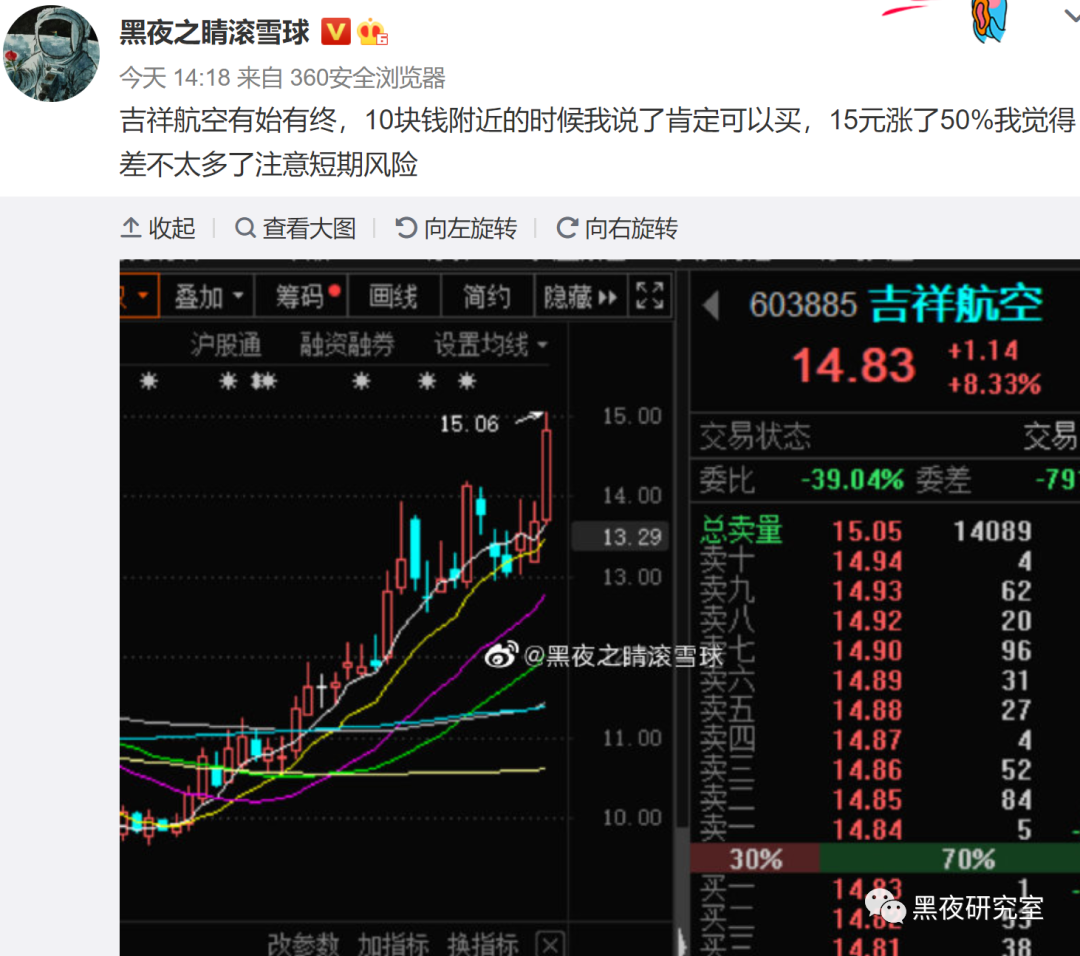Open the 叠加 overlay dropdown

(x=207, y=296)
